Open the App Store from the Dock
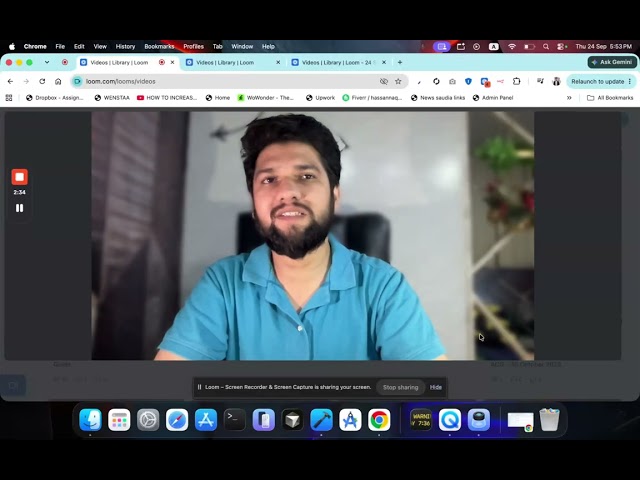The height and width of the screenshot is (480, 640). (x=206, y=420)
